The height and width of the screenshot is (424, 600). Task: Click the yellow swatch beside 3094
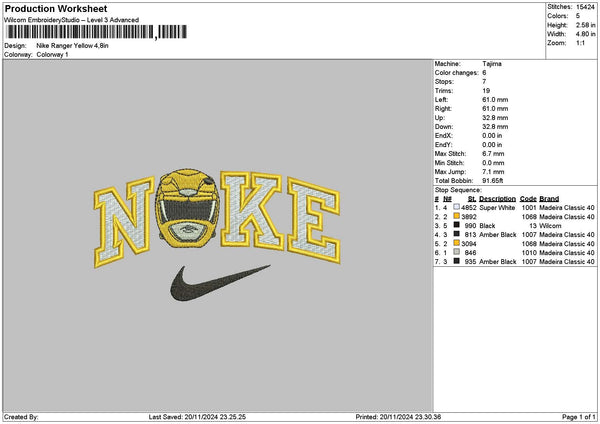pyautogui.click(x=457, y=243)
